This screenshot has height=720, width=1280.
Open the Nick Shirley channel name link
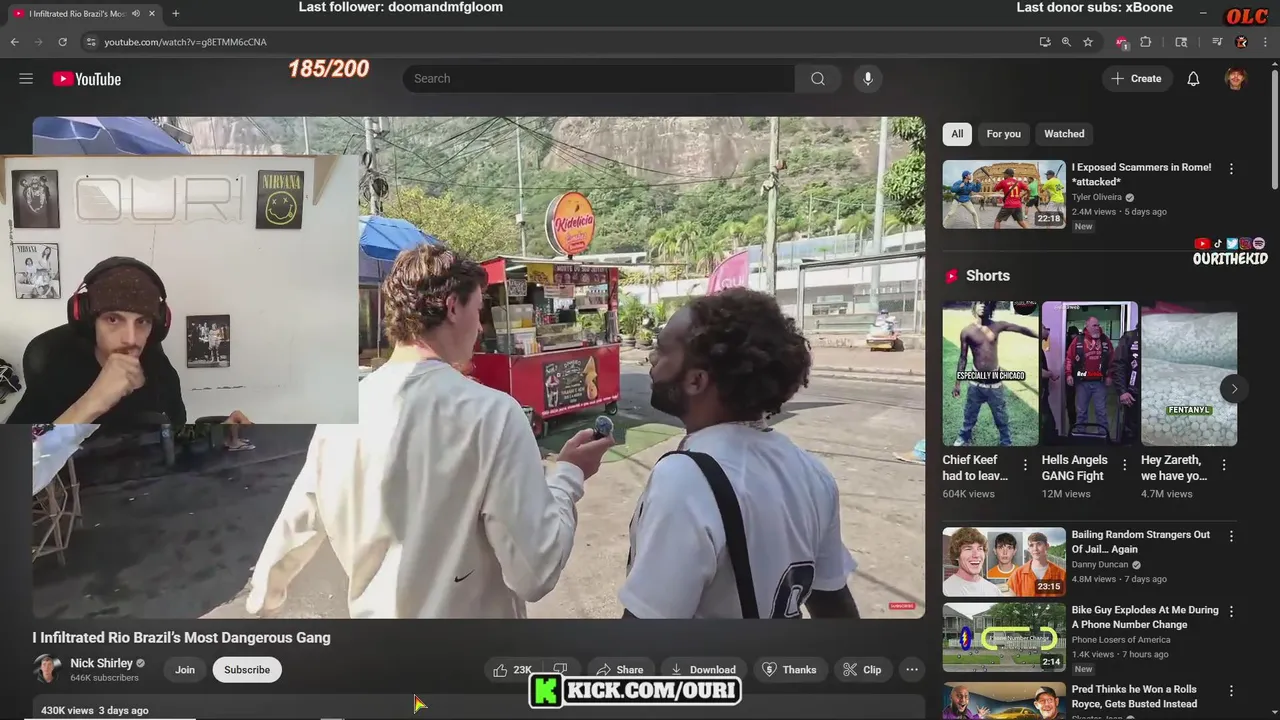click(101, 663)
